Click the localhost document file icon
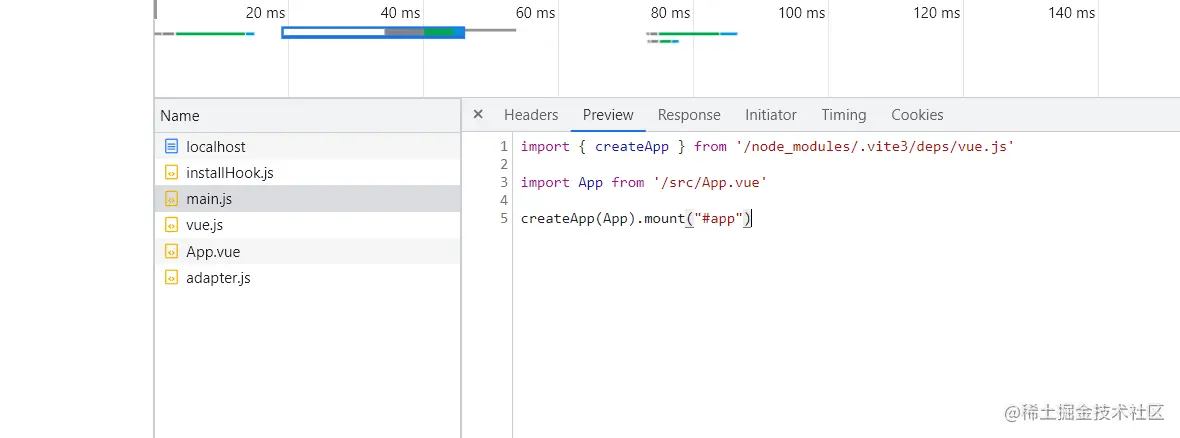The width and height of the screenshot is (1180, 438). 171,146
